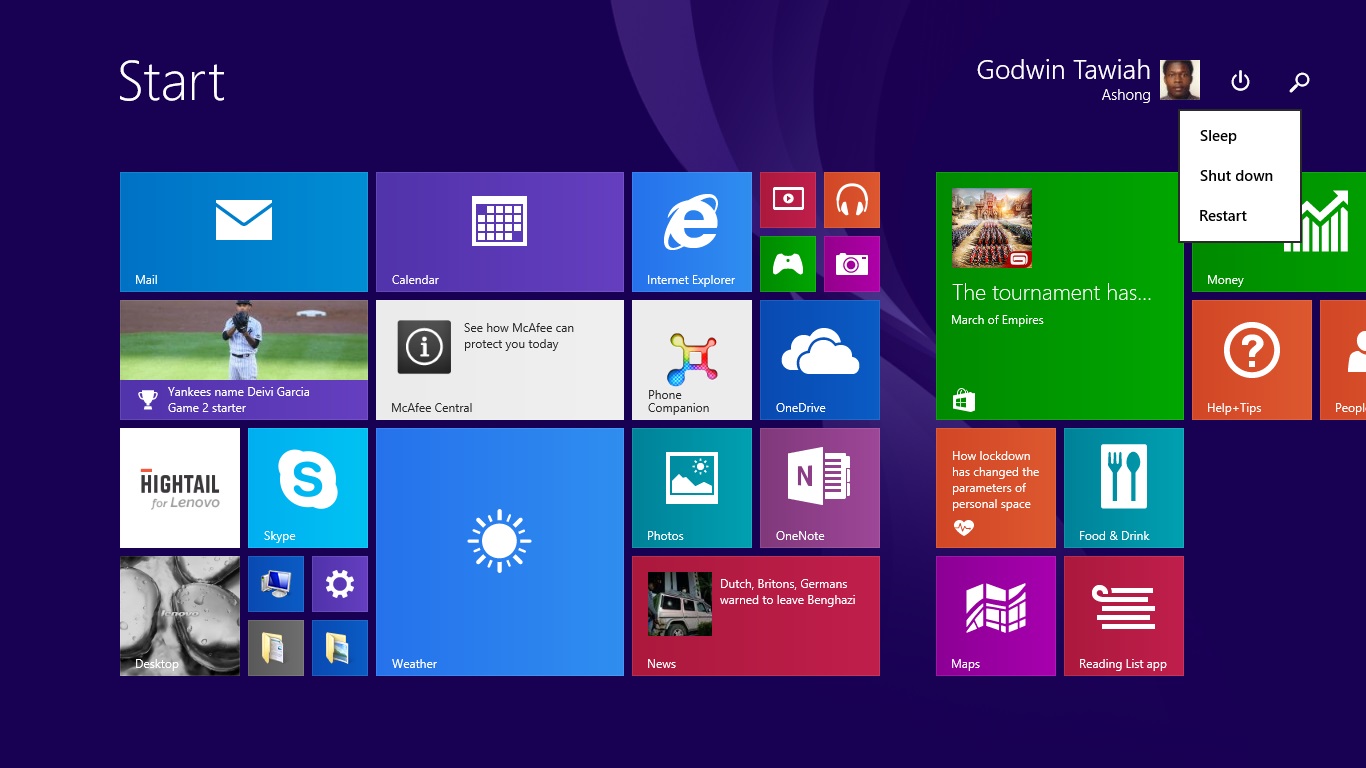Open the Mail tile

coord(244,232)
